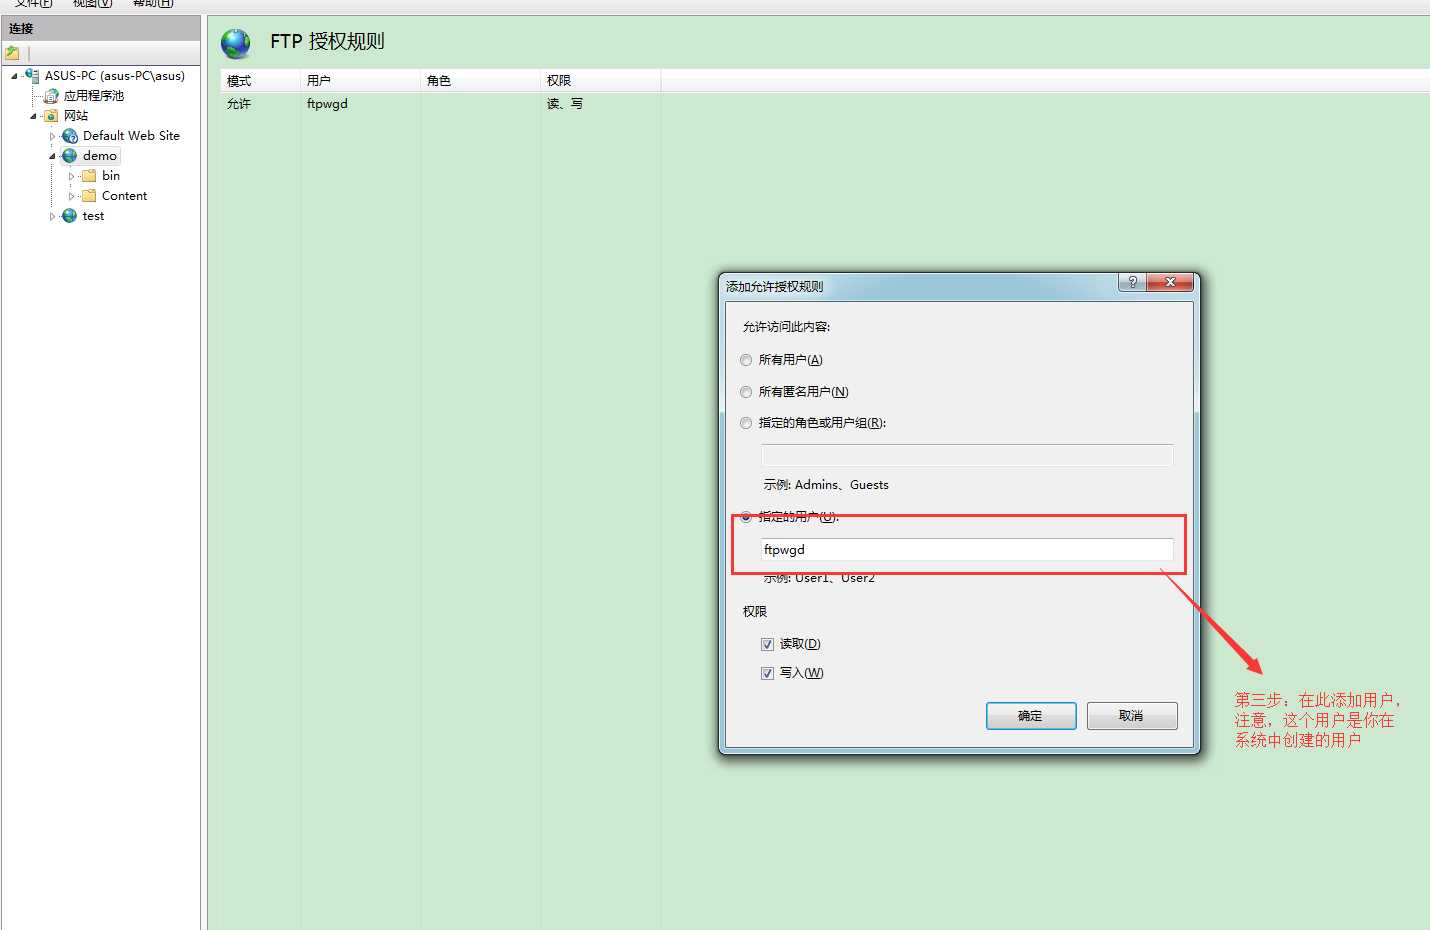Click the Default Web Site globe icon
The image size is (1430, 930).
pos(70,136)
